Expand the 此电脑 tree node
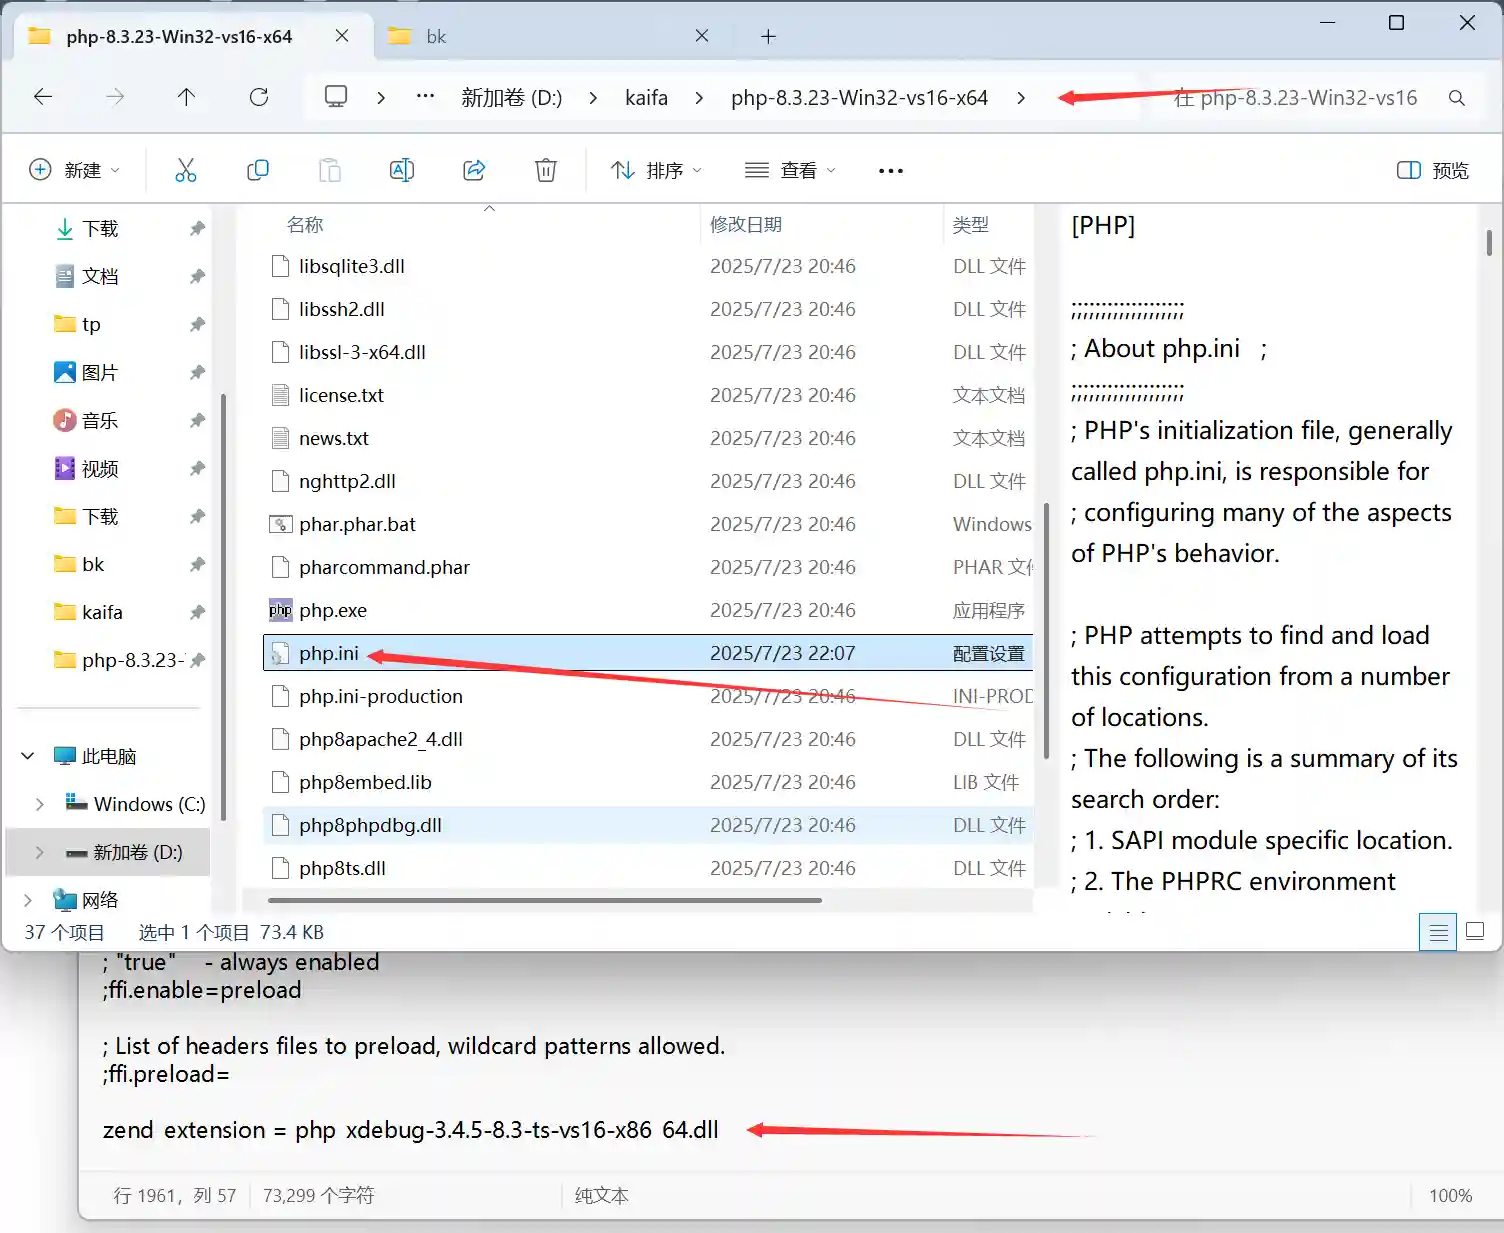The image size is (1504, 1233). point(27,755)
